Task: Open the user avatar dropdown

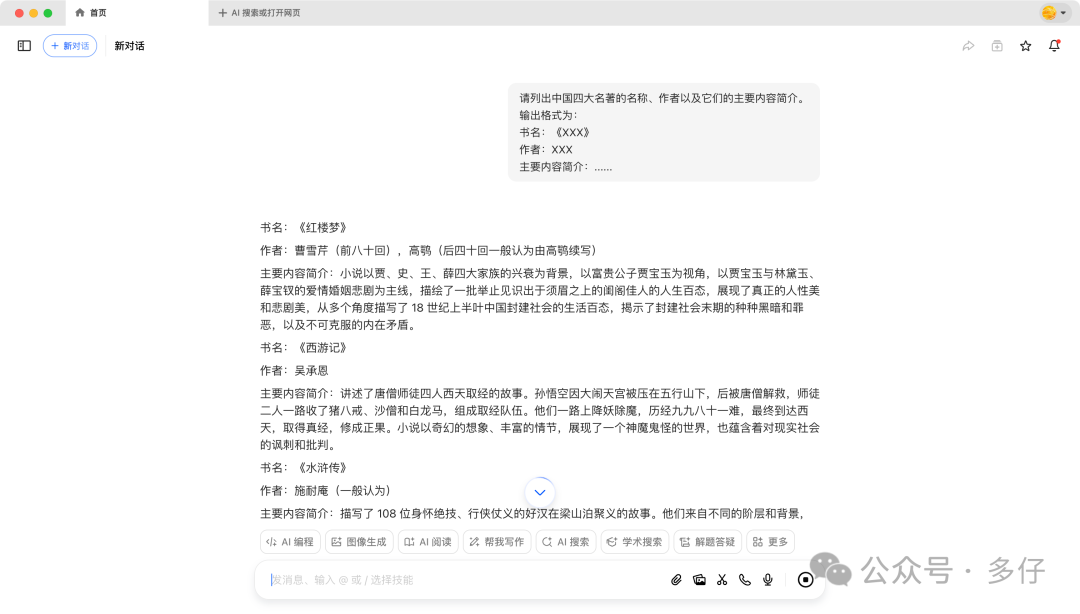Action: click(1054, 12)
